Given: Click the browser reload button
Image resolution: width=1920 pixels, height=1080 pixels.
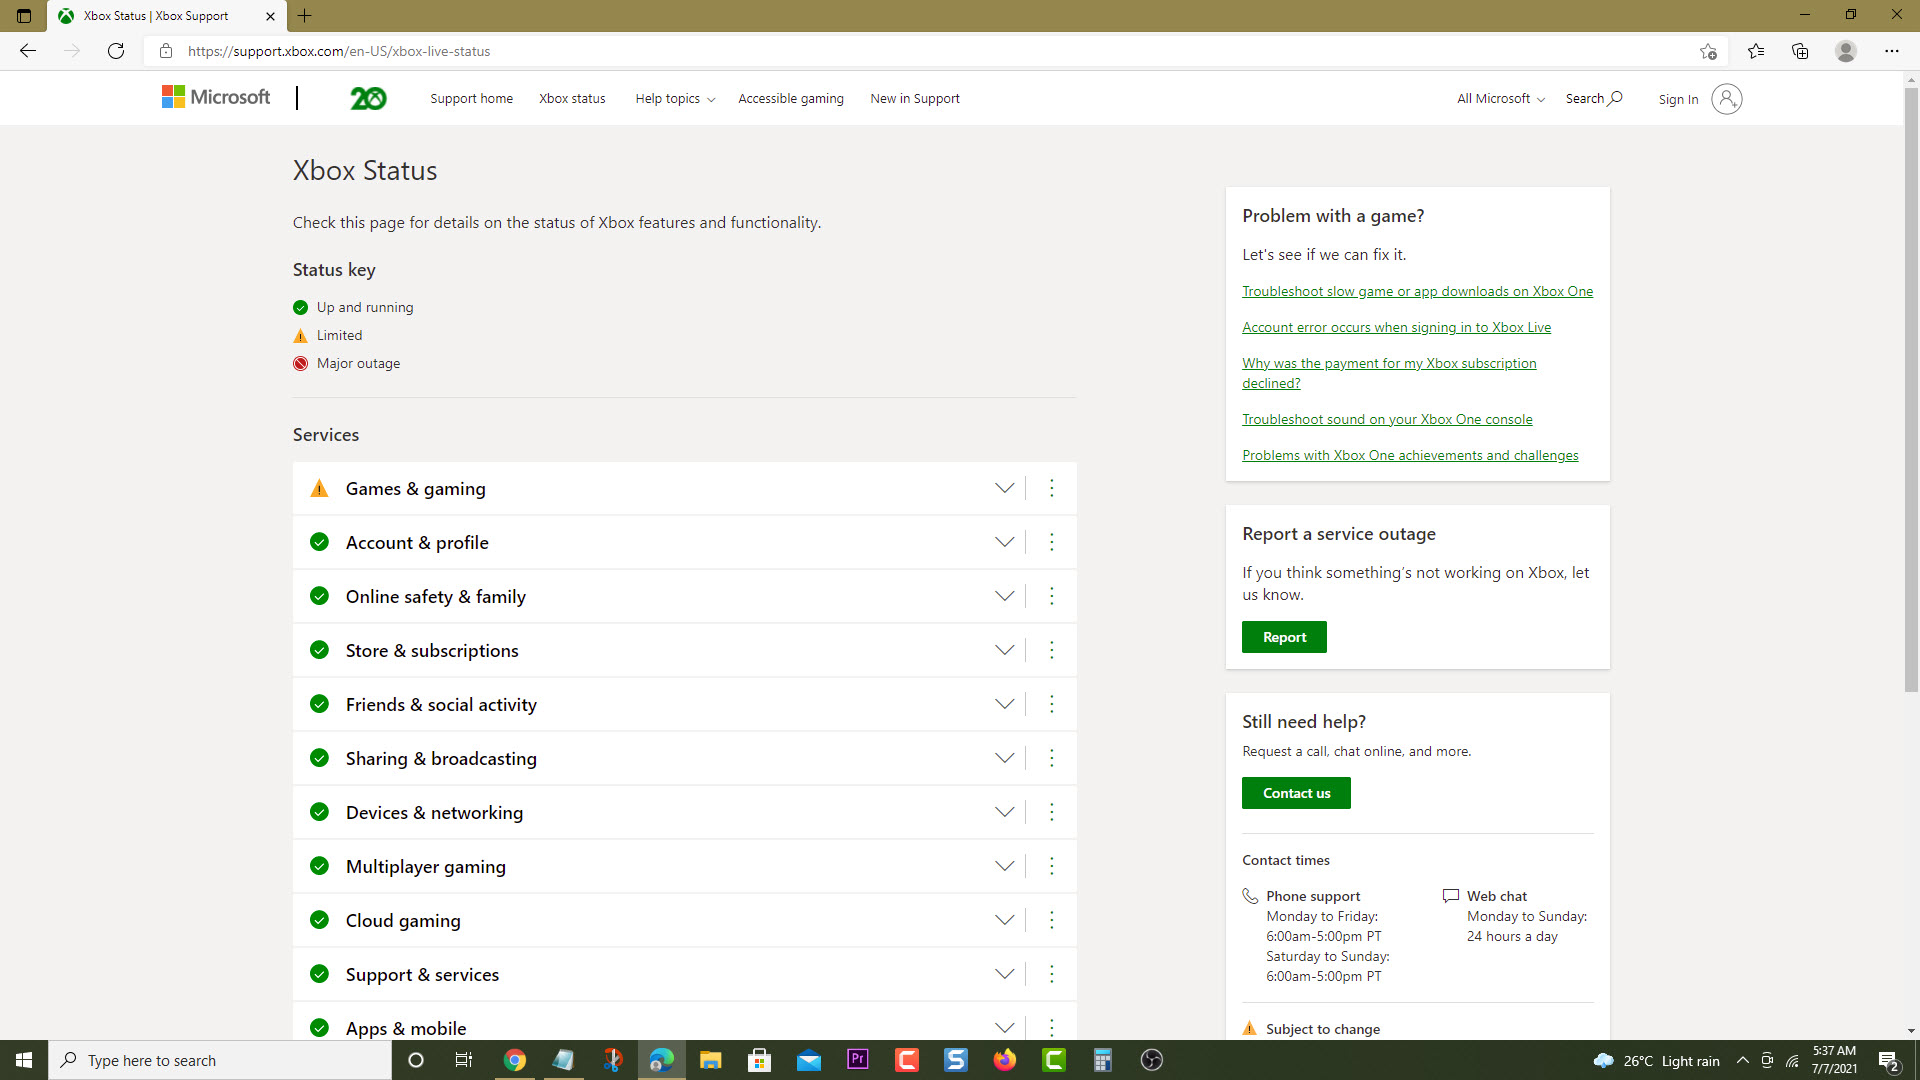Looking at the screenshot, I should pos(116,51).
